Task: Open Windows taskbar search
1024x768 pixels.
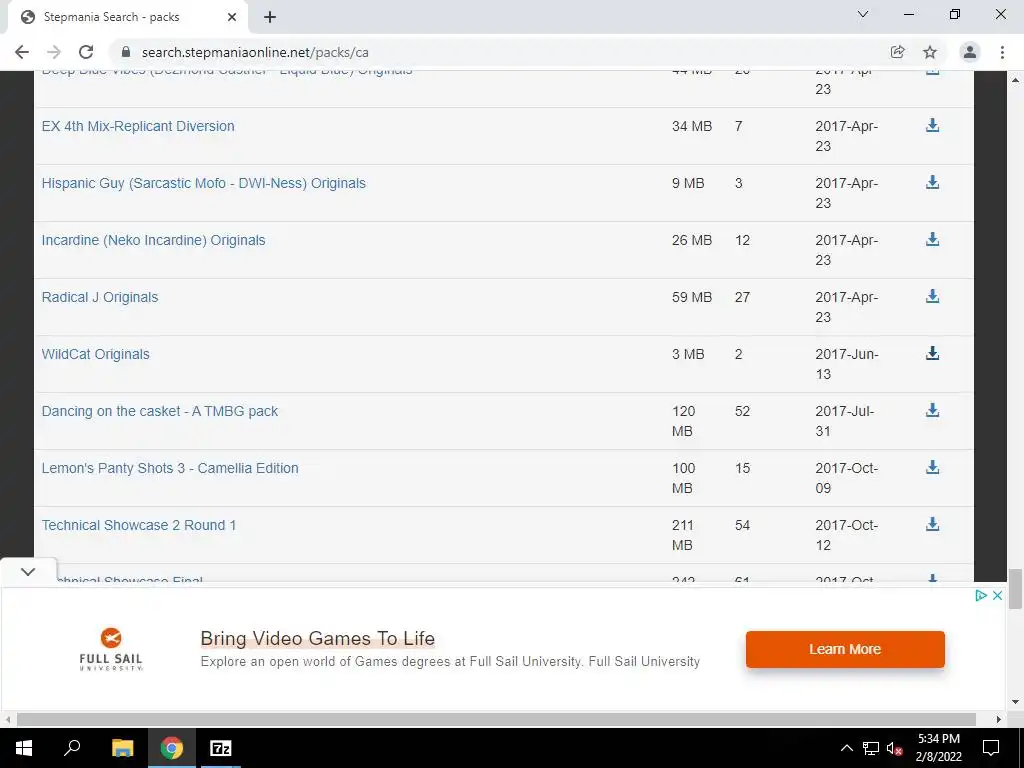Action: pyautogui.click(x=72, y=748)
